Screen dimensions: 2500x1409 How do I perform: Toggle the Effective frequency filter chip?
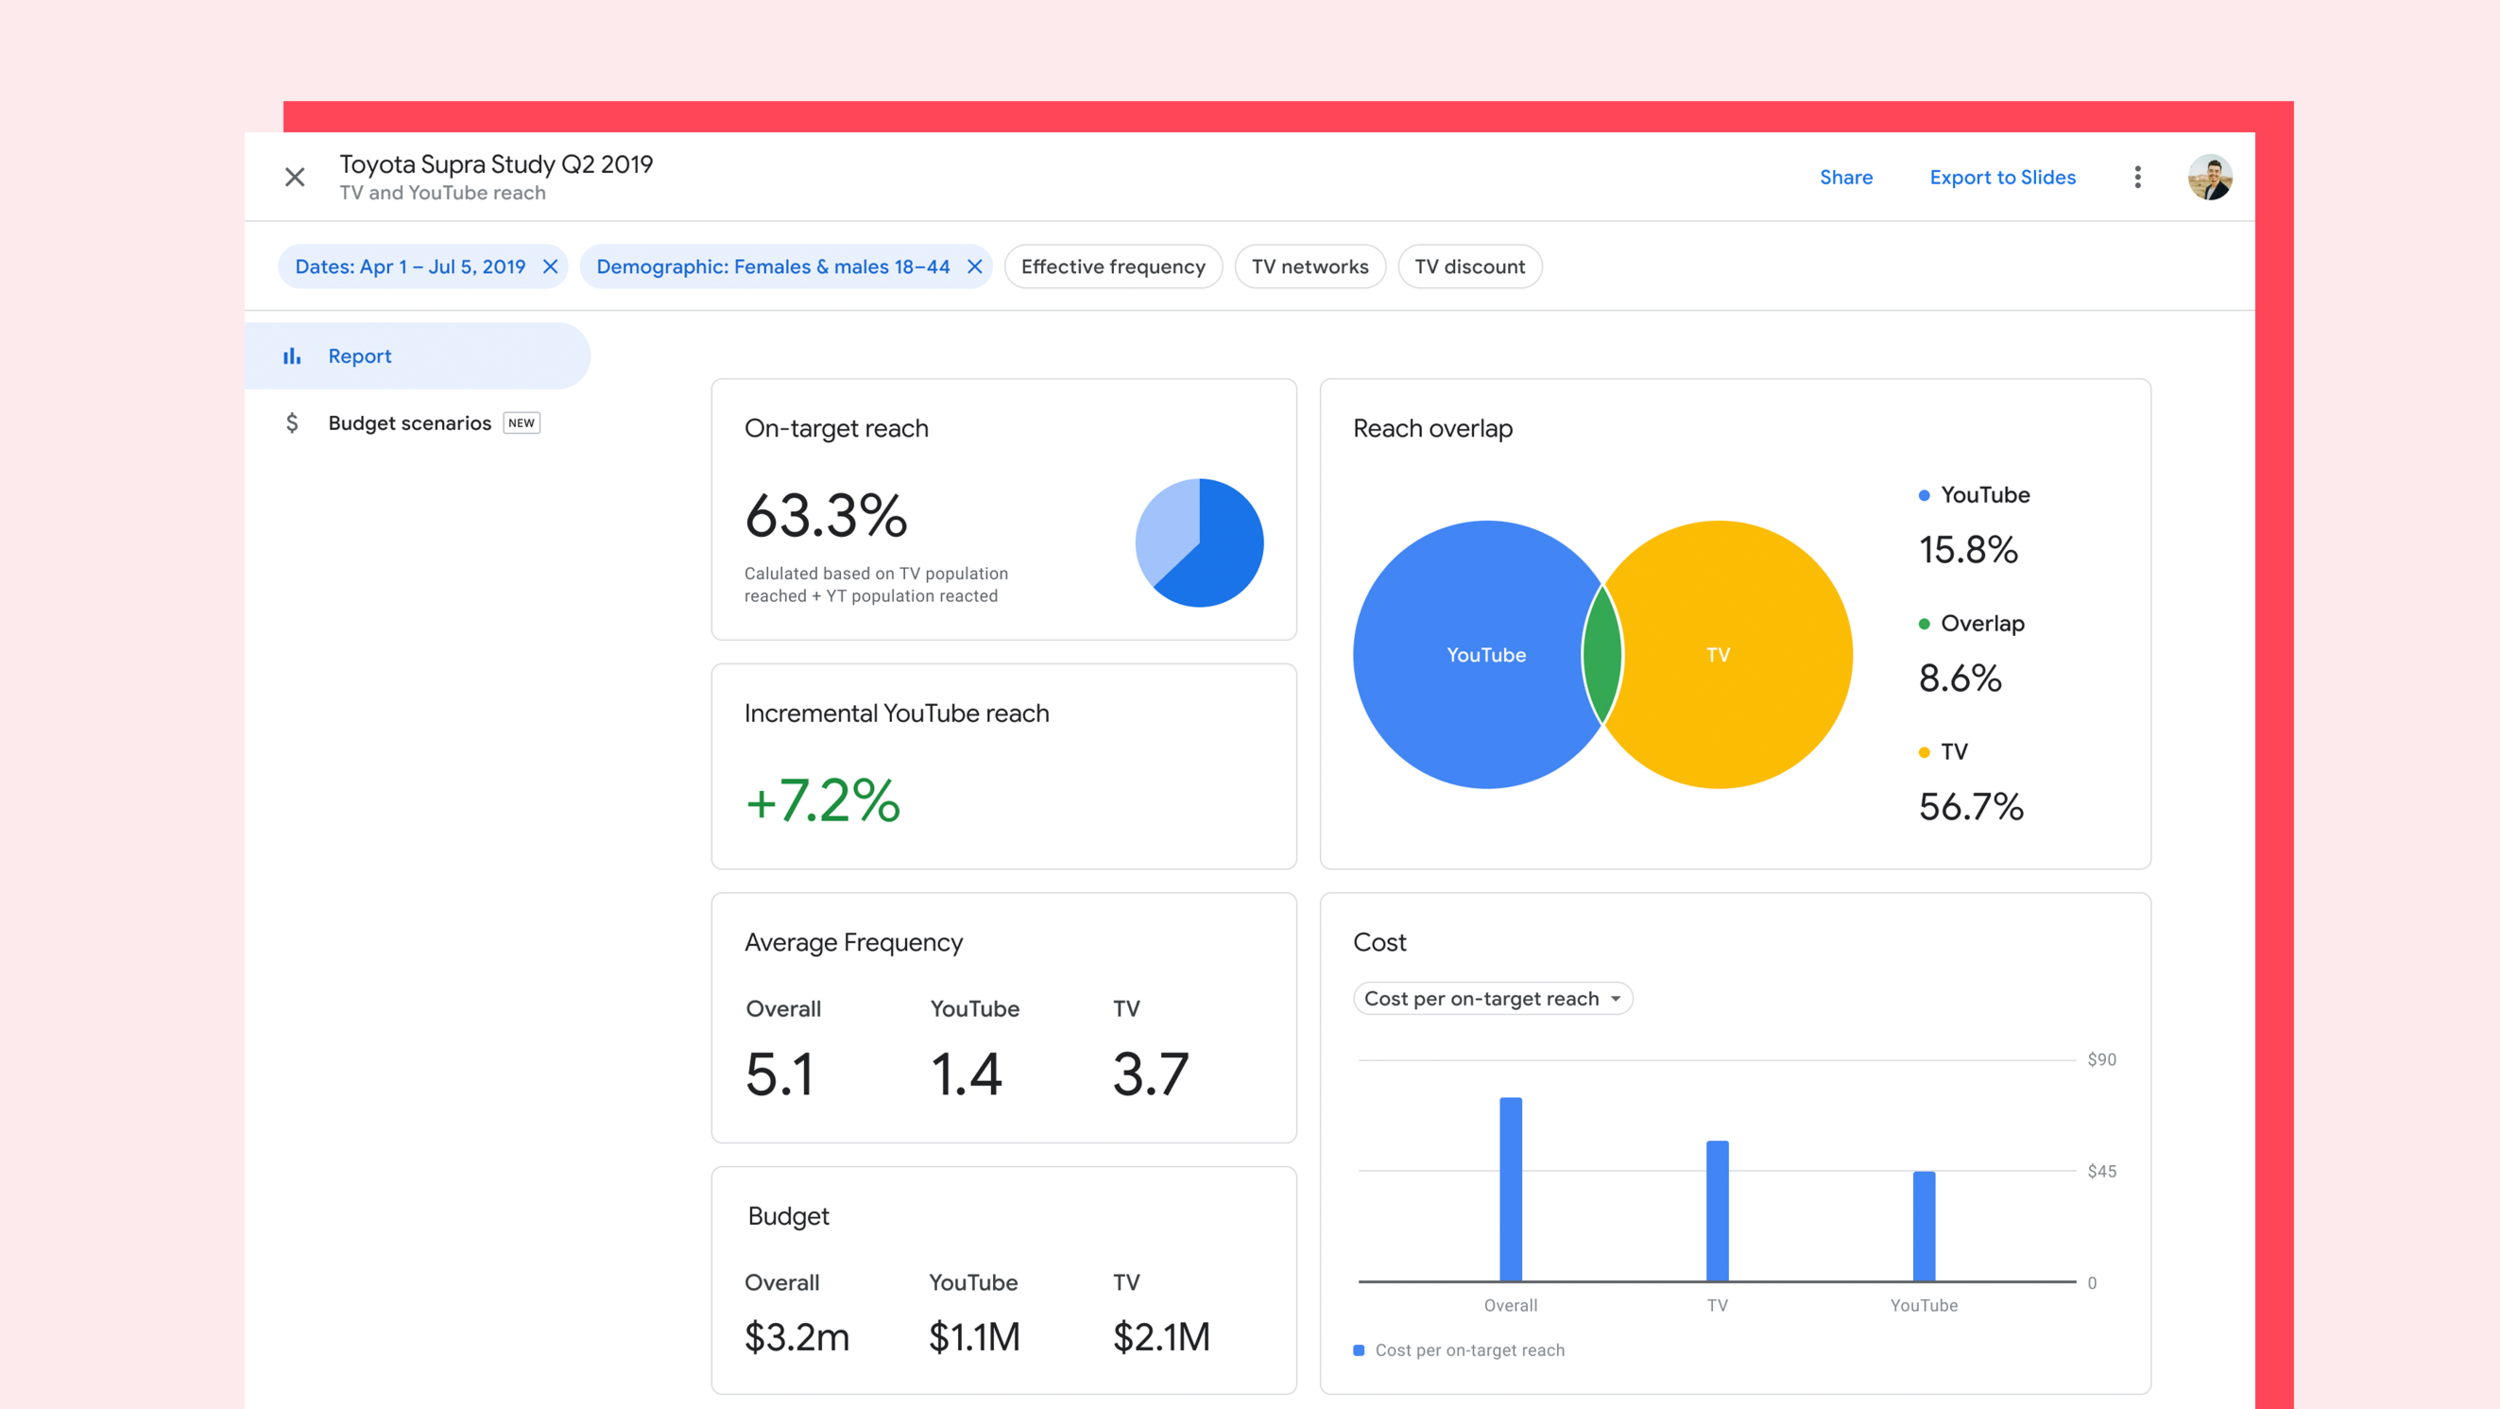coord(1113,266)
